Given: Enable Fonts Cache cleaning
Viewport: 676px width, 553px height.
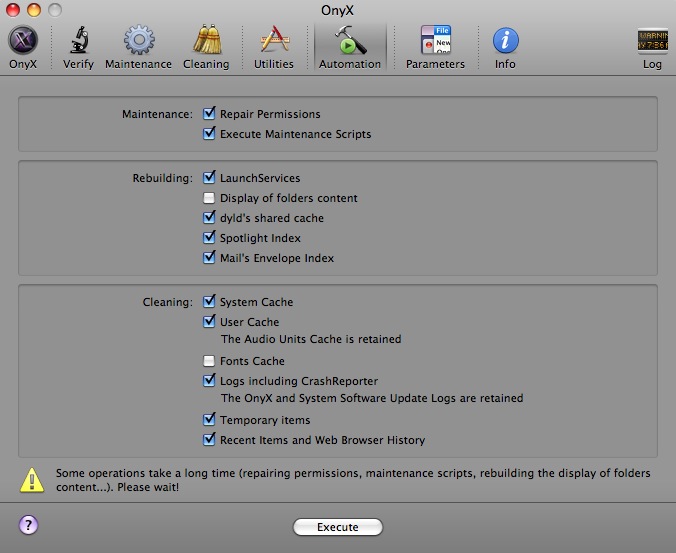Looking at the screenshot, I should [209, 361].
